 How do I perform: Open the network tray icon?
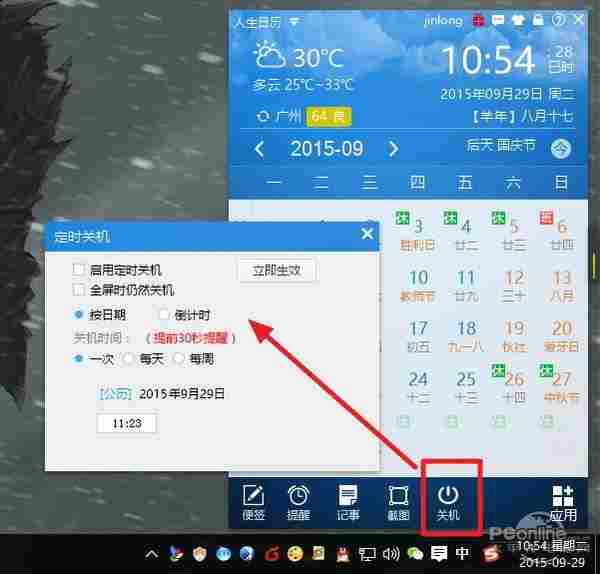[x=367, y=553]
